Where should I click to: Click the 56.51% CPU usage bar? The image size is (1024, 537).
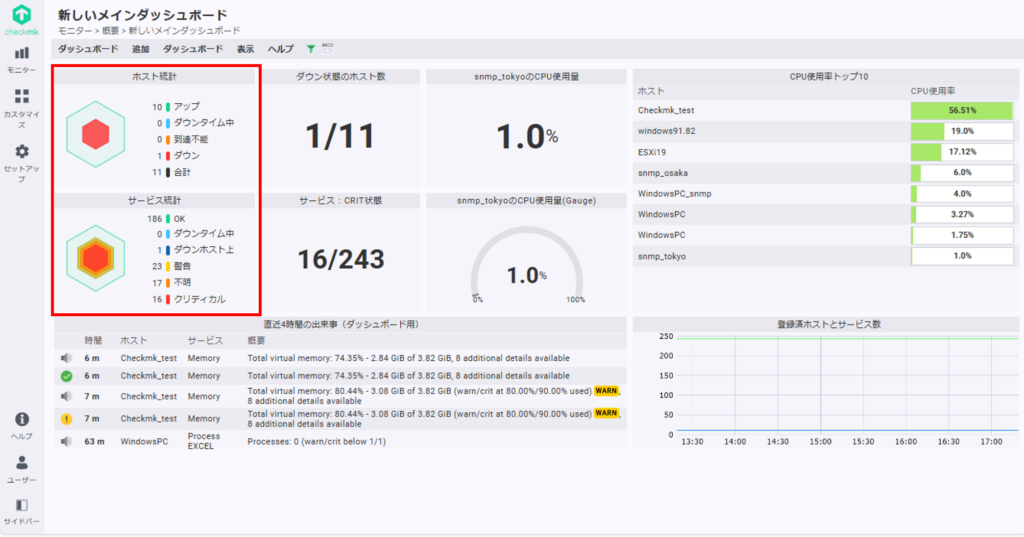[x=962, y=110]
